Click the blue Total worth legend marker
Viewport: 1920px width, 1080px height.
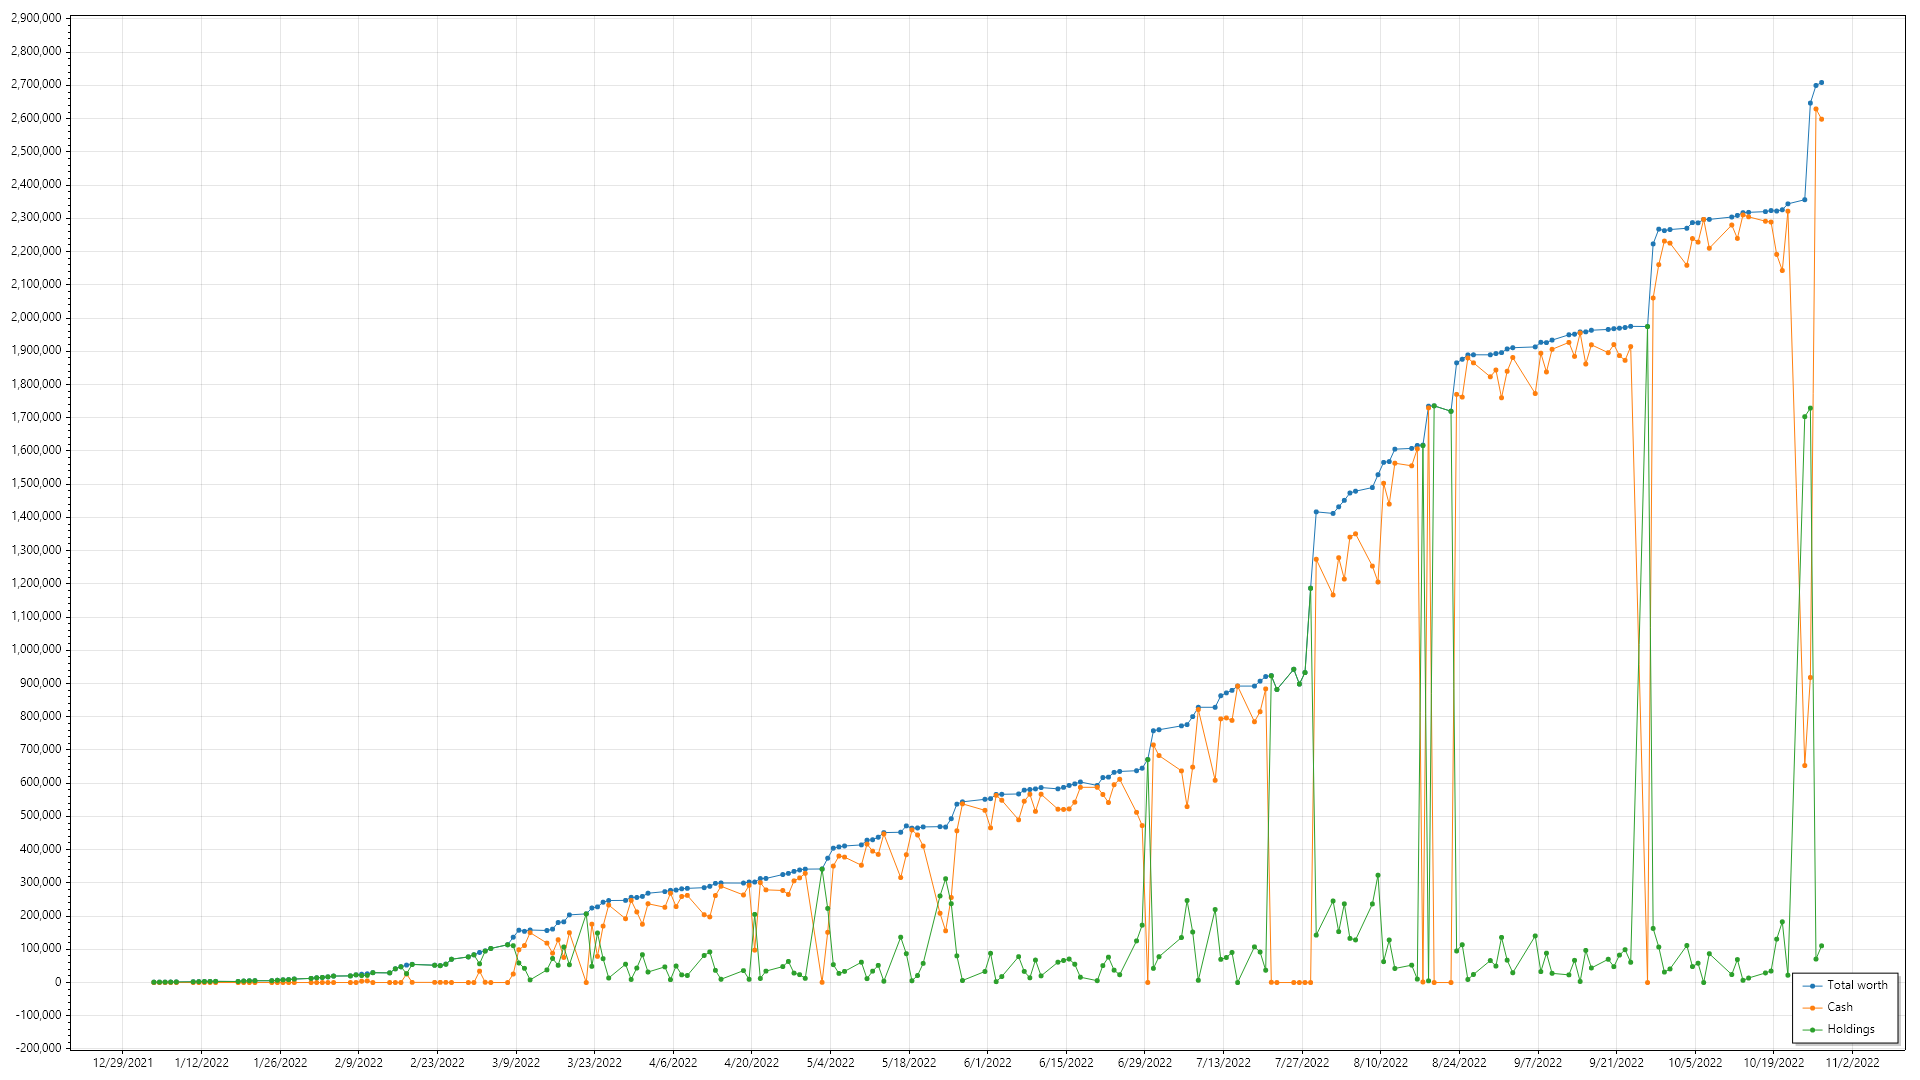pos(1812,986)
